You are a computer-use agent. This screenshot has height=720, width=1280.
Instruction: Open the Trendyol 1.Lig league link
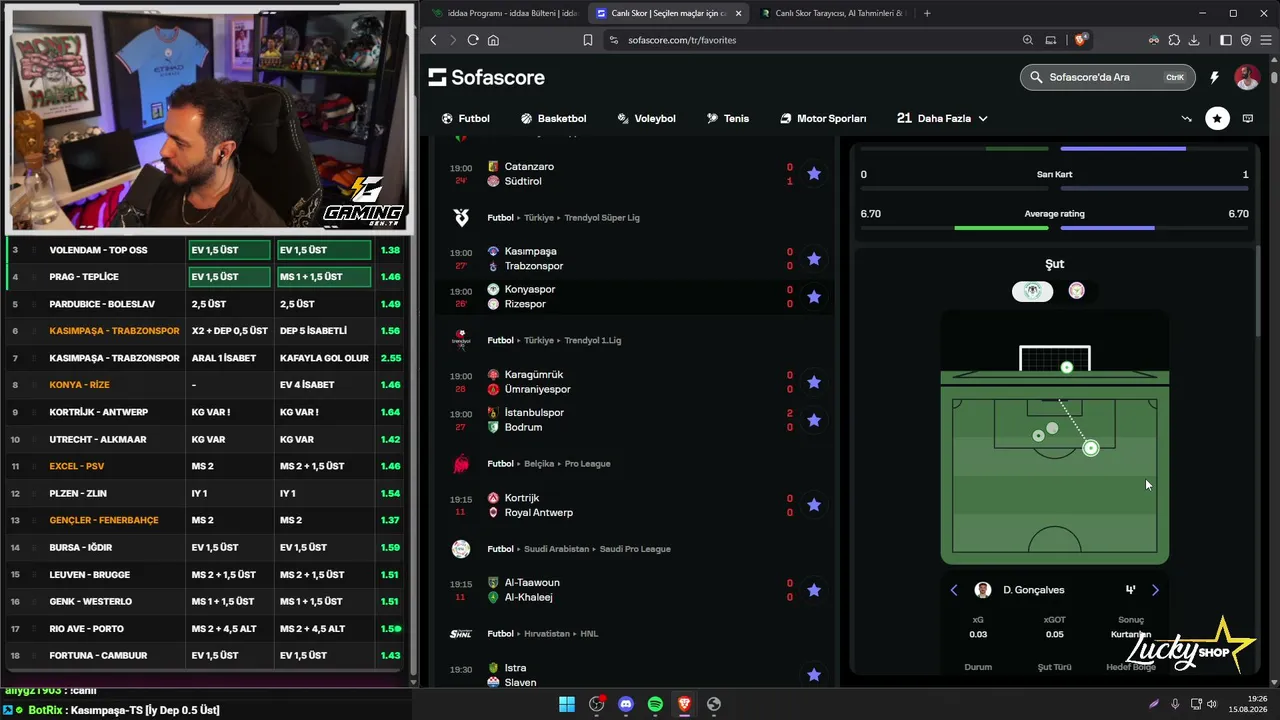click(x=593, y=340)
